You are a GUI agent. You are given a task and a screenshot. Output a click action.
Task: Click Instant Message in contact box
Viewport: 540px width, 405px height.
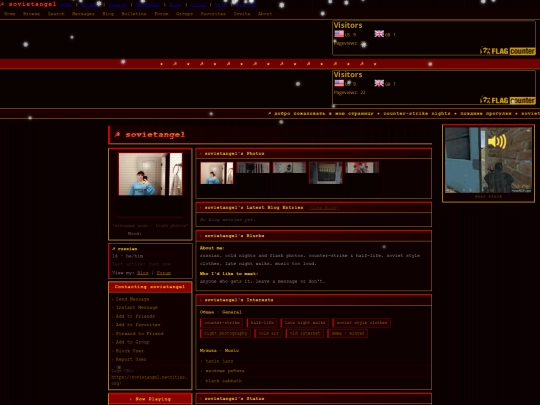point(136,308)
